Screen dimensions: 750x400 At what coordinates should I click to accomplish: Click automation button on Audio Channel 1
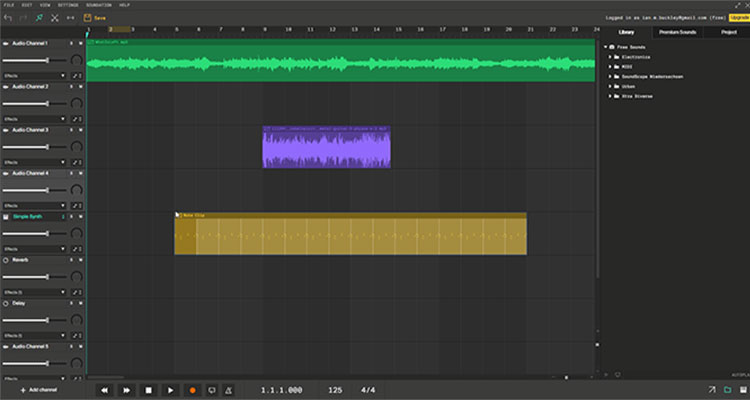77,76
